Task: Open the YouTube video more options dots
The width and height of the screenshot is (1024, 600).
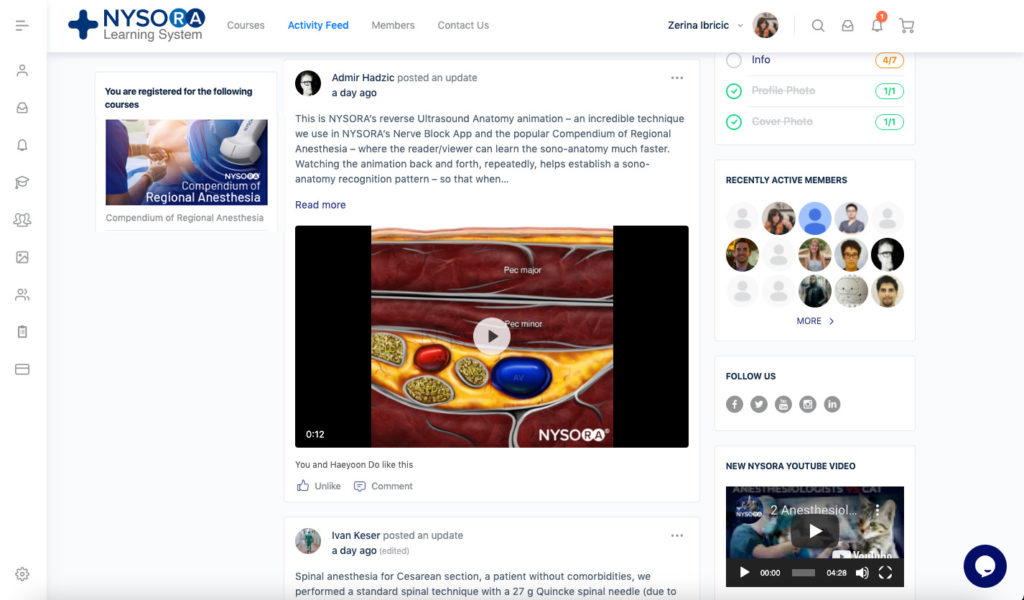Action: click(x=877, y=509)
